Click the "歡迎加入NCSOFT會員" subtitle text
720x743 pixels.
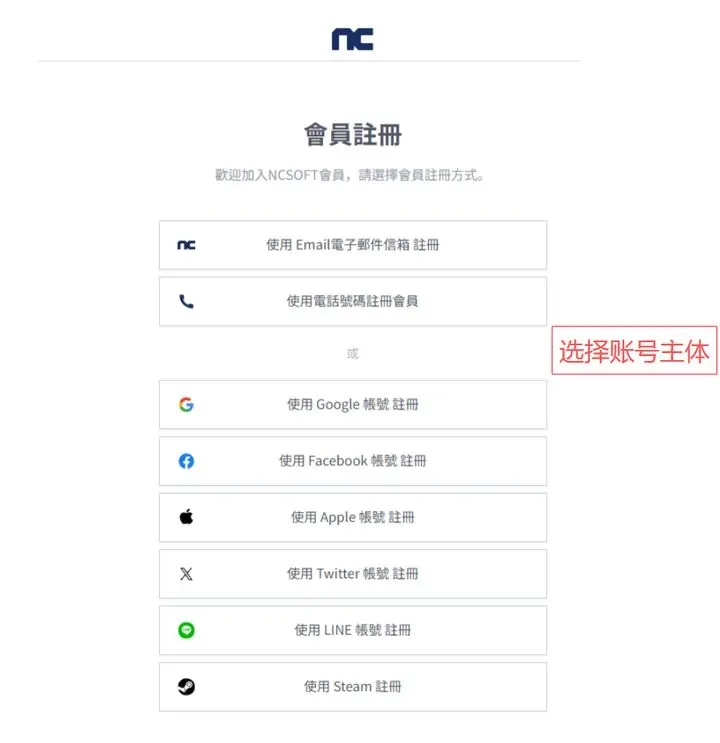[x=352, y=175]
